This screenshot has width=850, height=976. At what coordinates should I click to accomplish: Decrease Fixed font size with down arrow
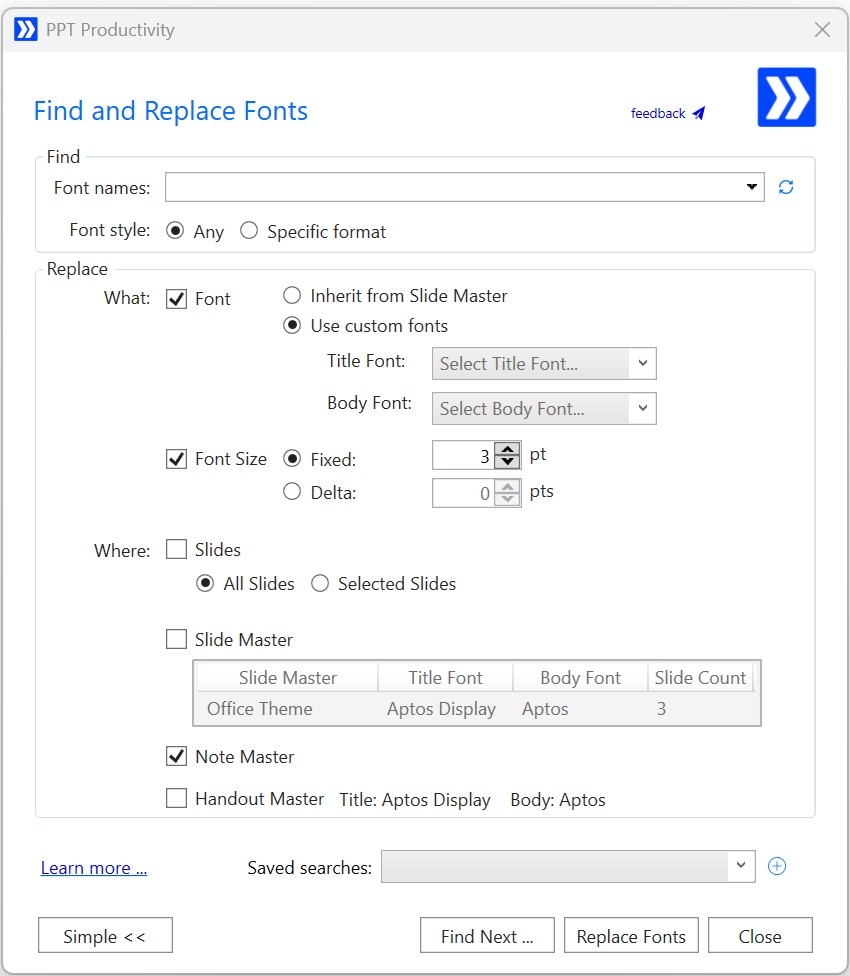coord(508,462)
